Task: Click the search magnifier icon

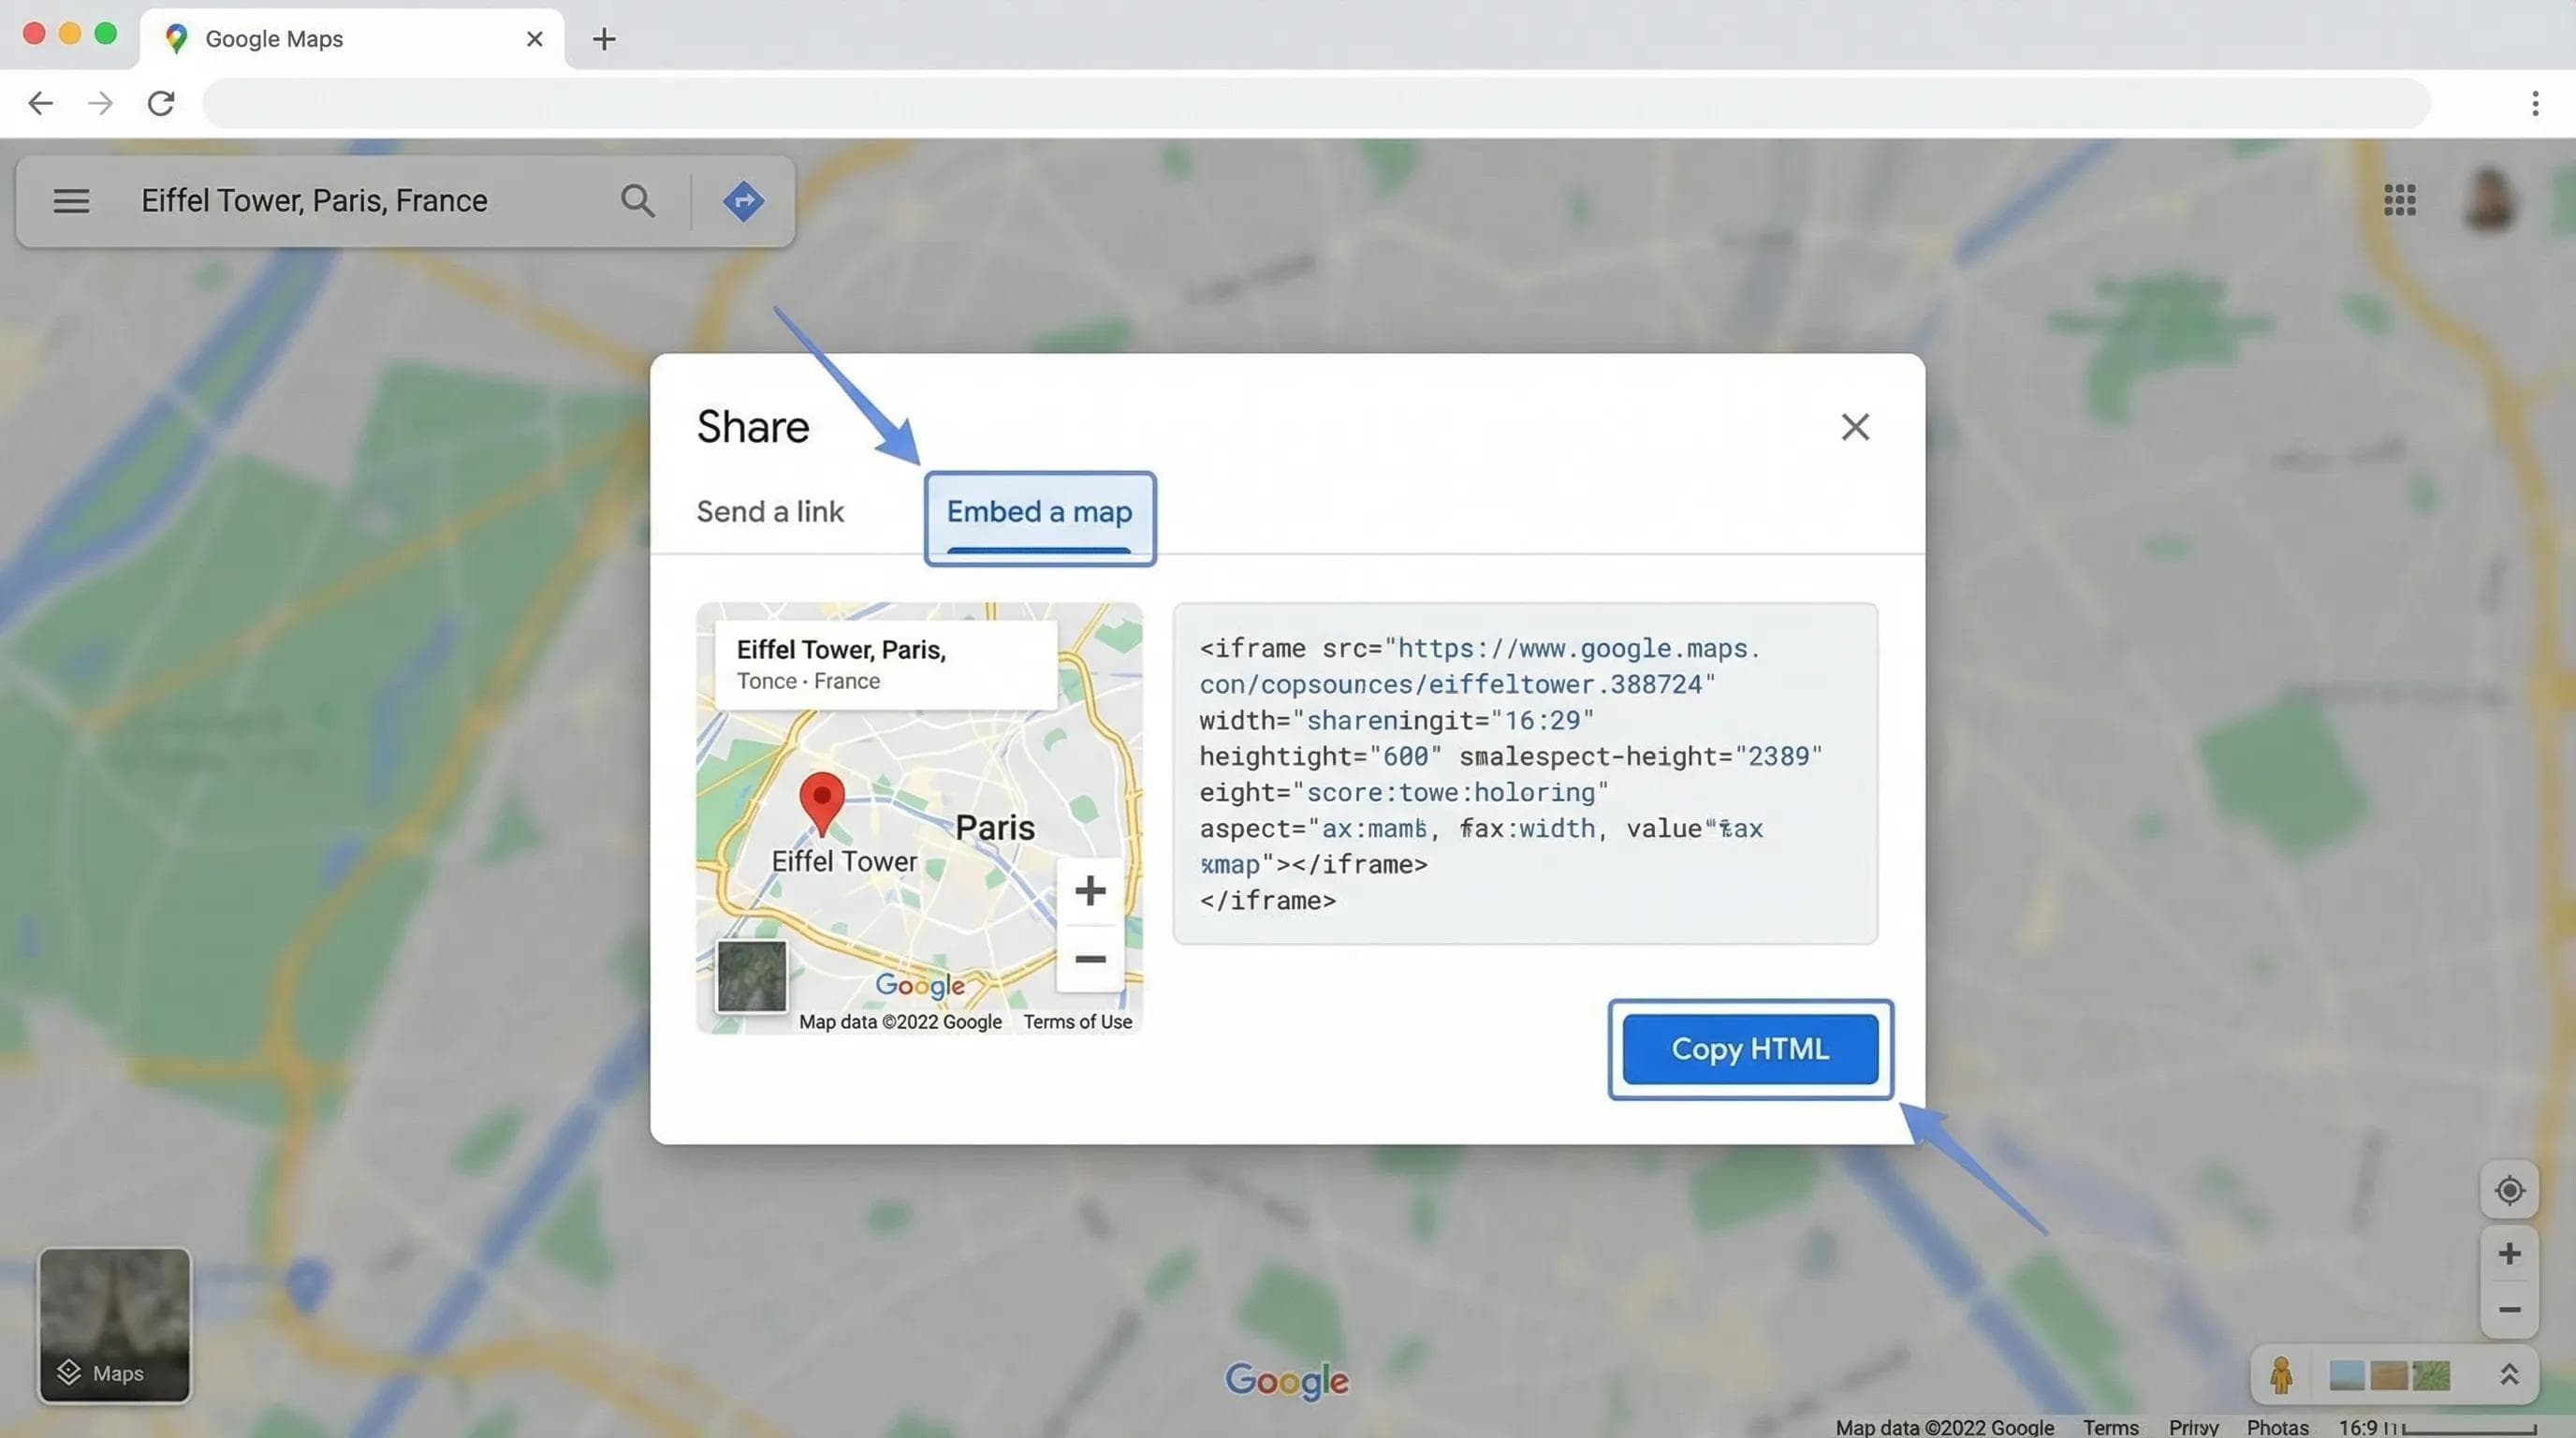Action: 637,201
